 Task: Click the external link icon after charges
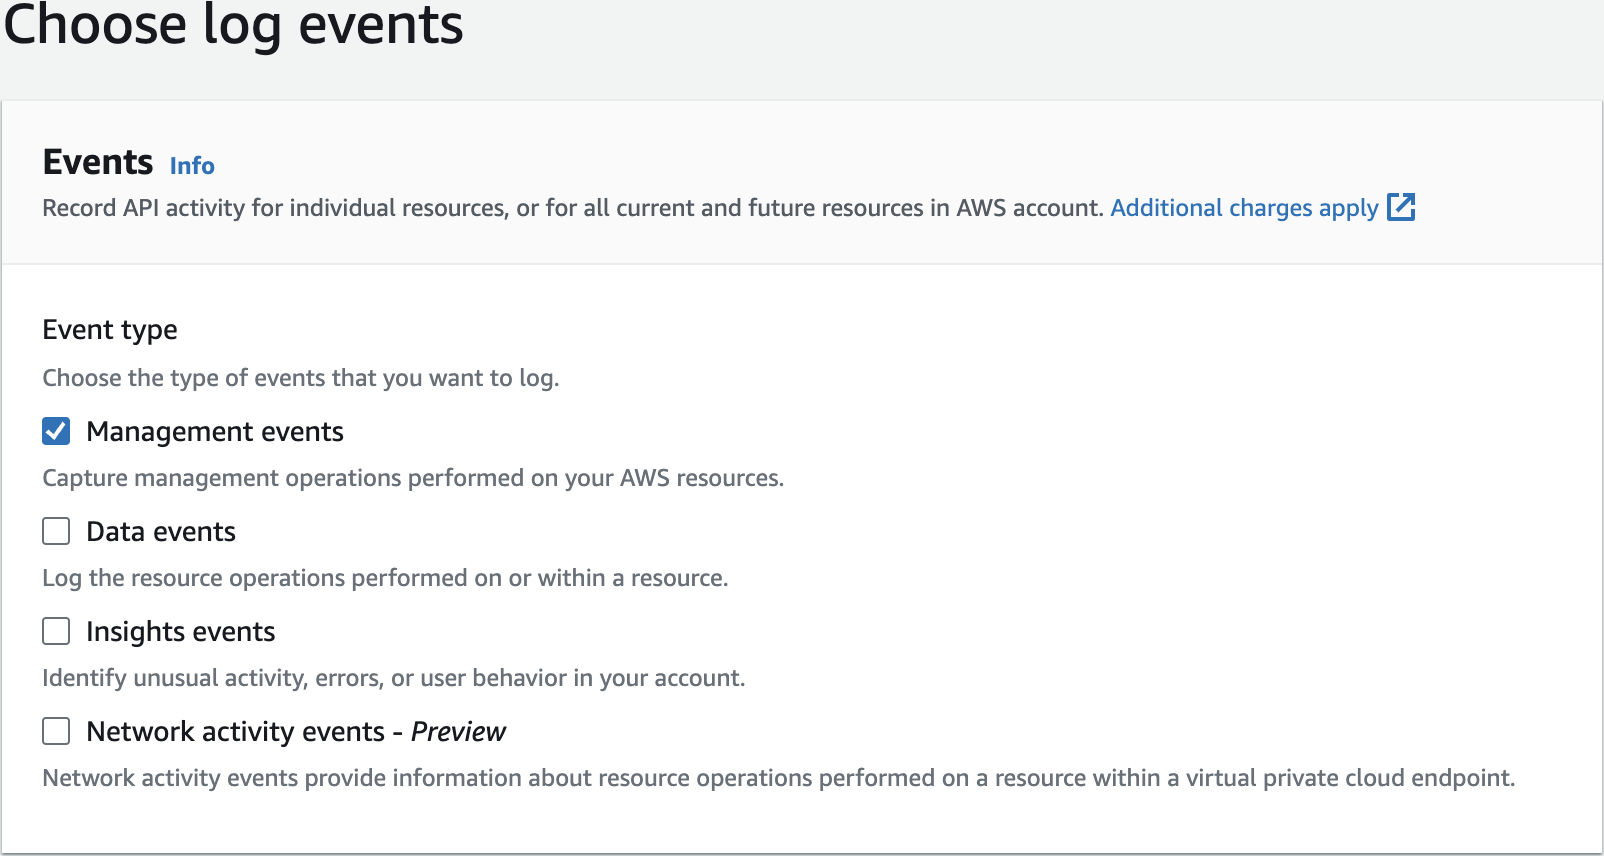click(1401, 207)
